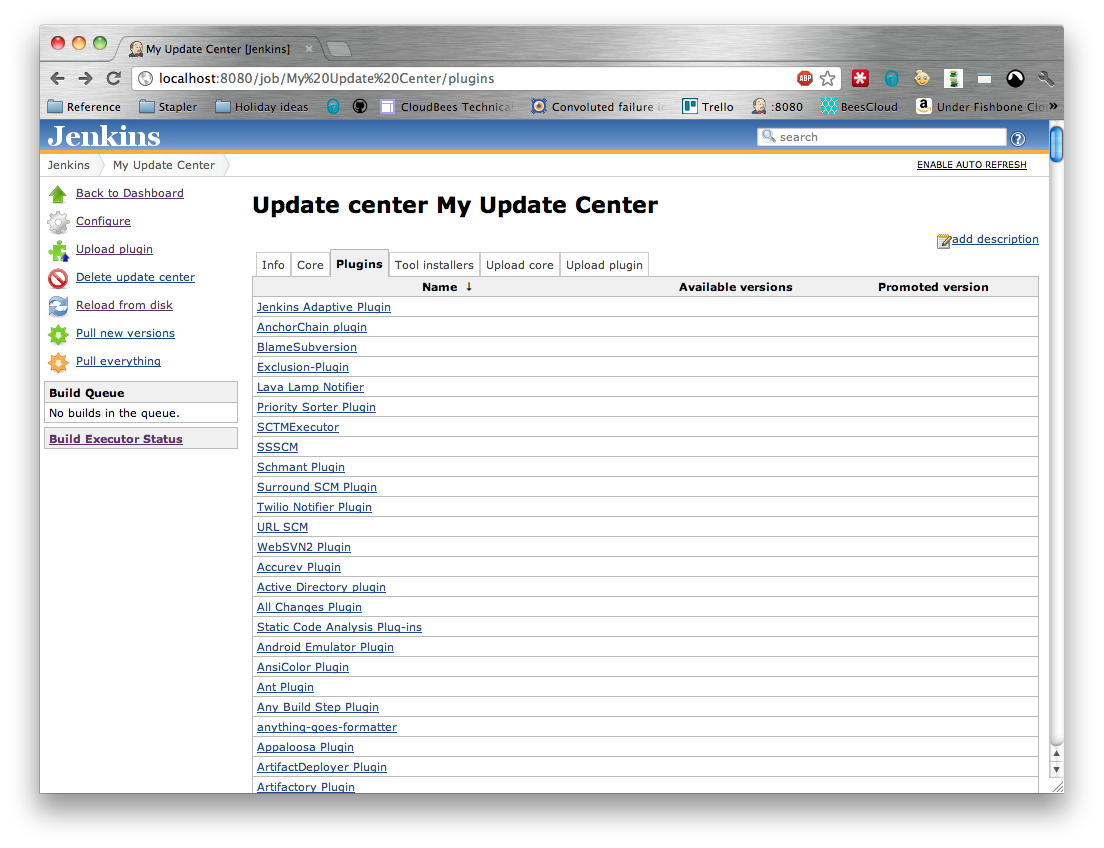Click the search help question-mark icon
The image size is (1104, 848).
click(1018, 139)
